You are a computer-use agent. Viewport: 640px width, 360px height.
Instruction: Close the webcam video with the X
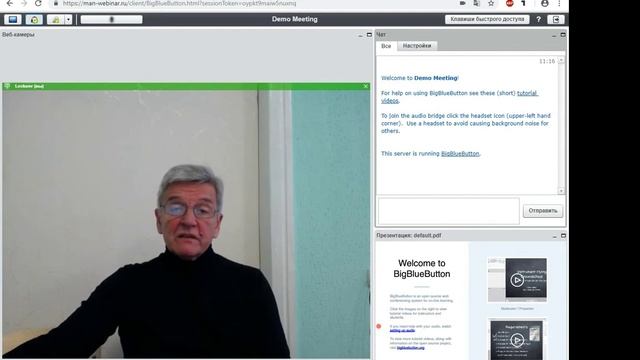point(366,86)
